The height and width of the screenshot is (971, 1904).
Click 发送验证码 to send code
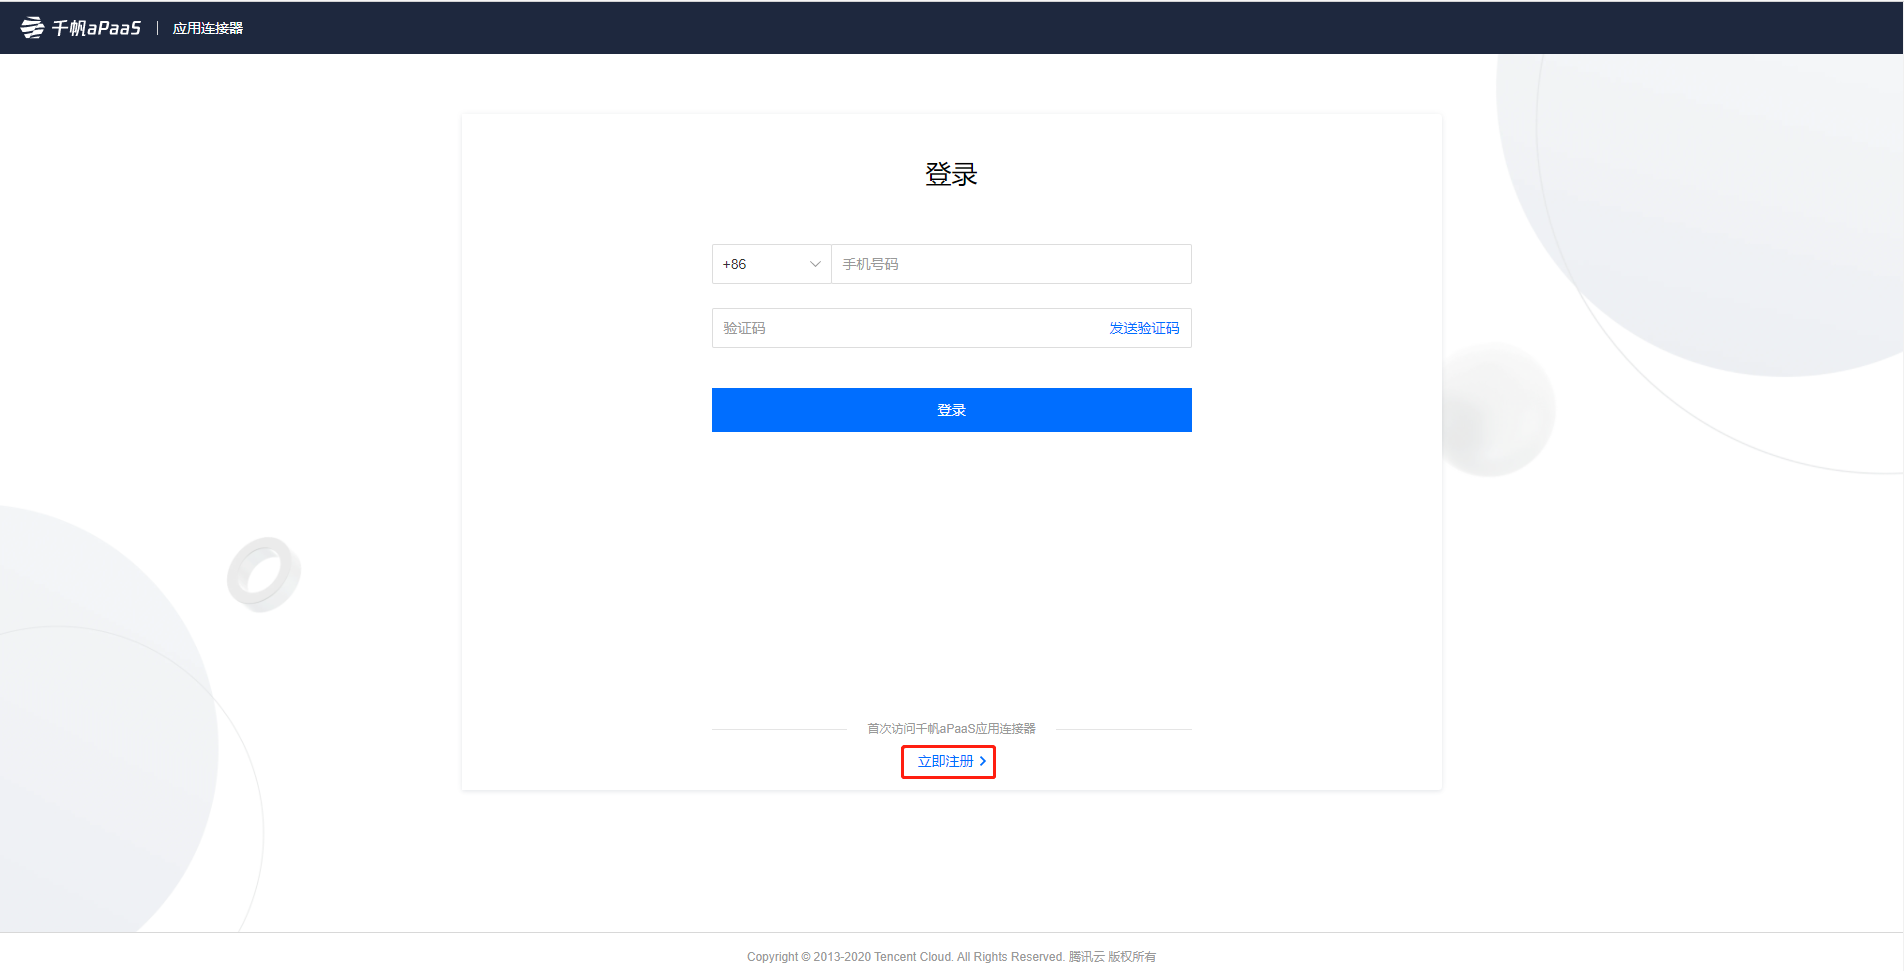[x=1144, y=328]
